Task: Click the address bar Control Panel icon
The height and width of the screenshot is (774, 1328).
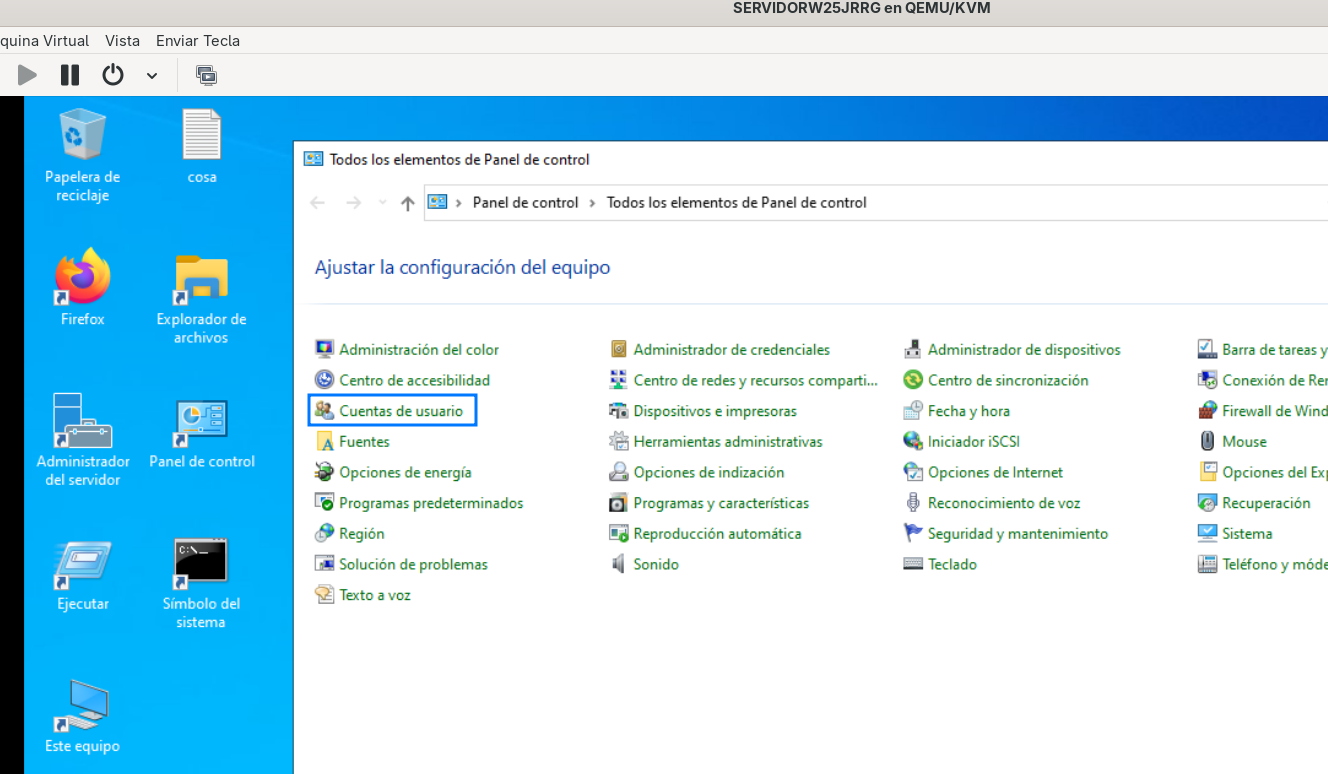Action: (437, 202)
